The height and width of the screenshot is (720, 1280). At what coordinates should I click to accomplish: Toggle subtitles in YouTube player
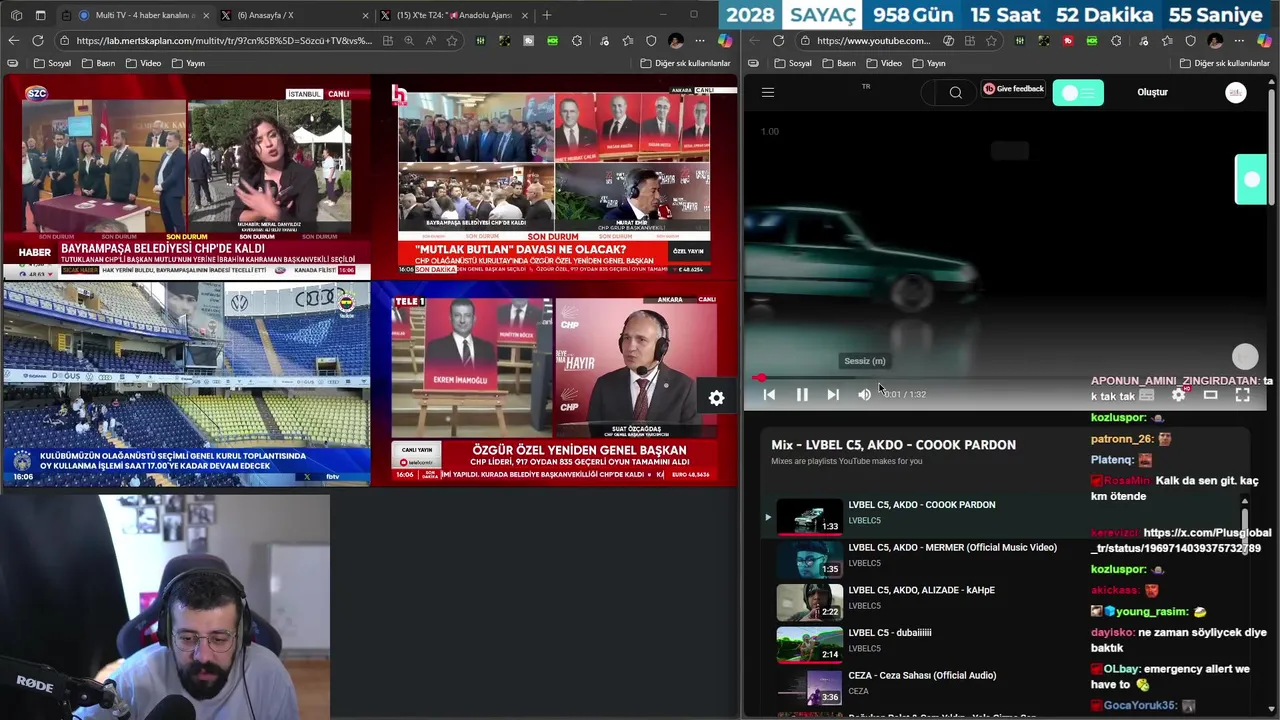coord(1146,395)
